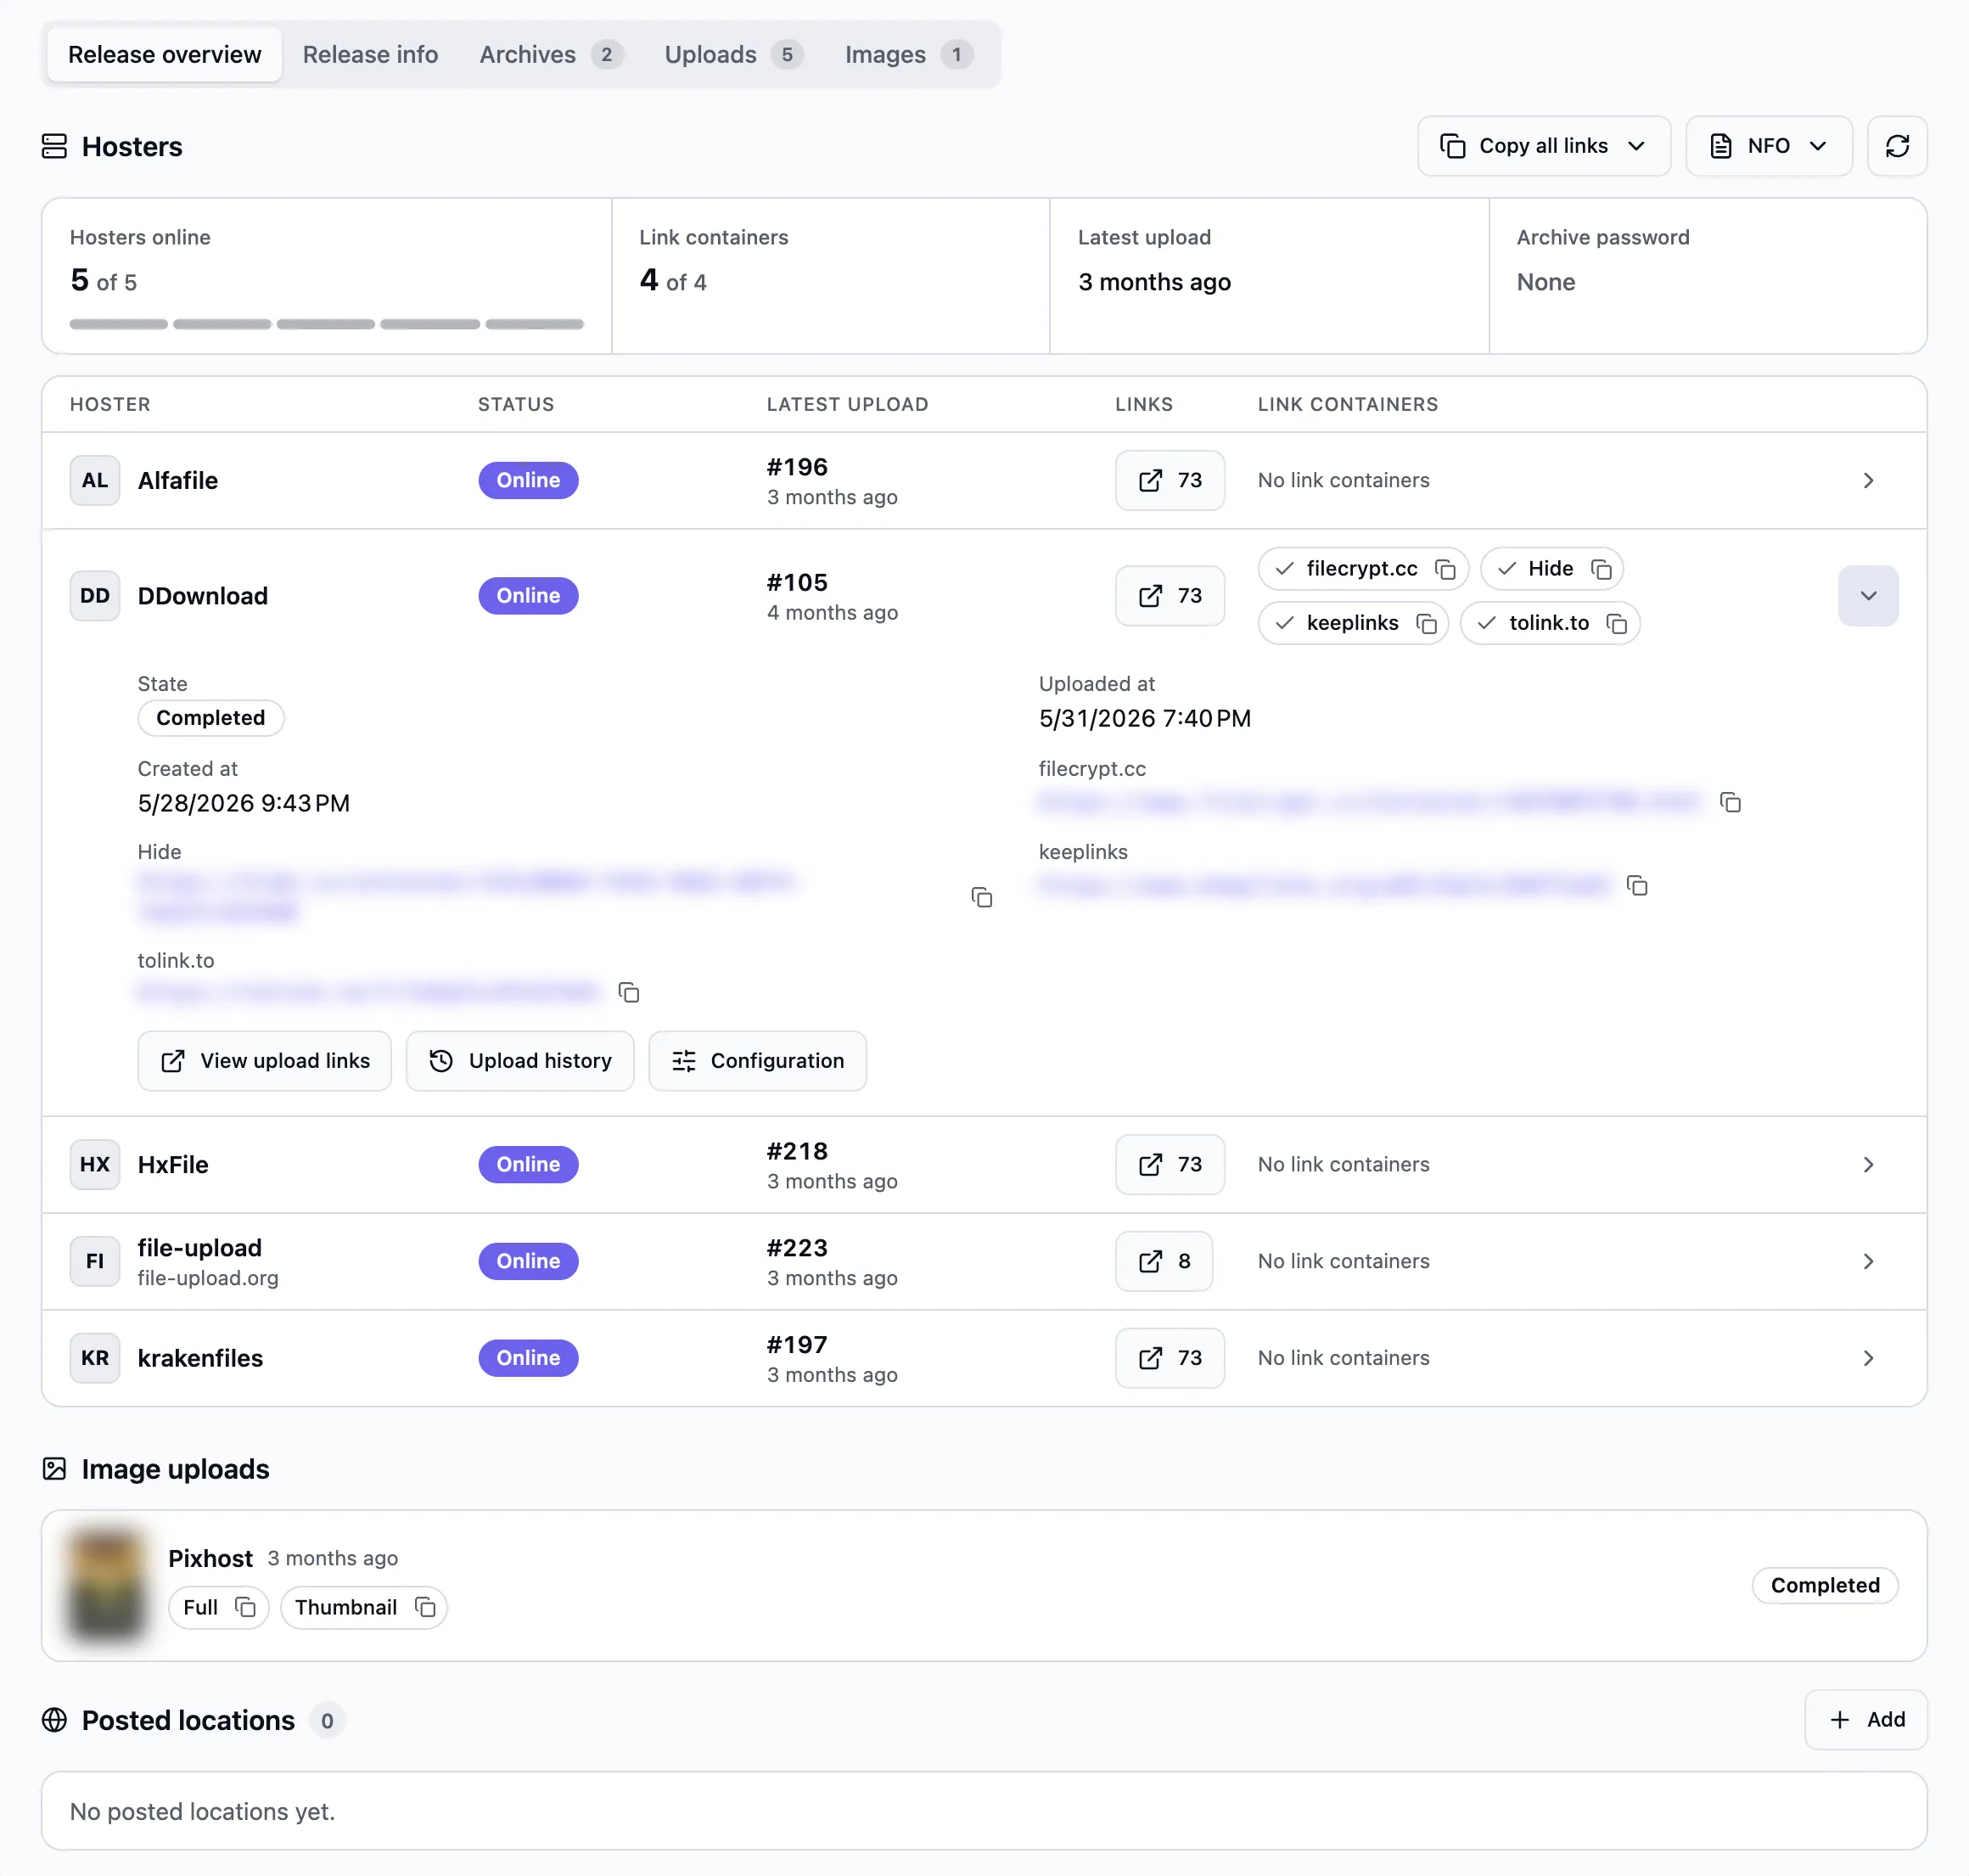
Task: Collapse the DDownload hoster details
Action: coord(1867,596)
